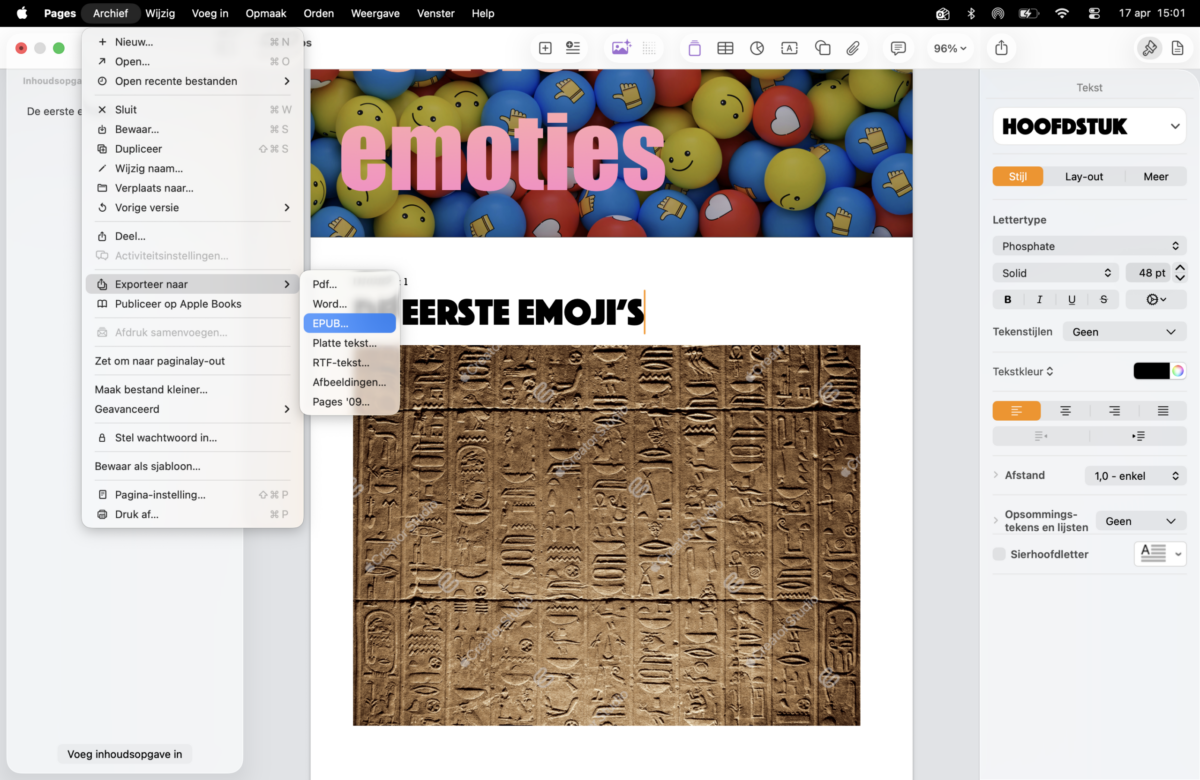Screen dimensions: 1200x780
Task: Increase the font size with stepper
Action: click(1180, 268)
